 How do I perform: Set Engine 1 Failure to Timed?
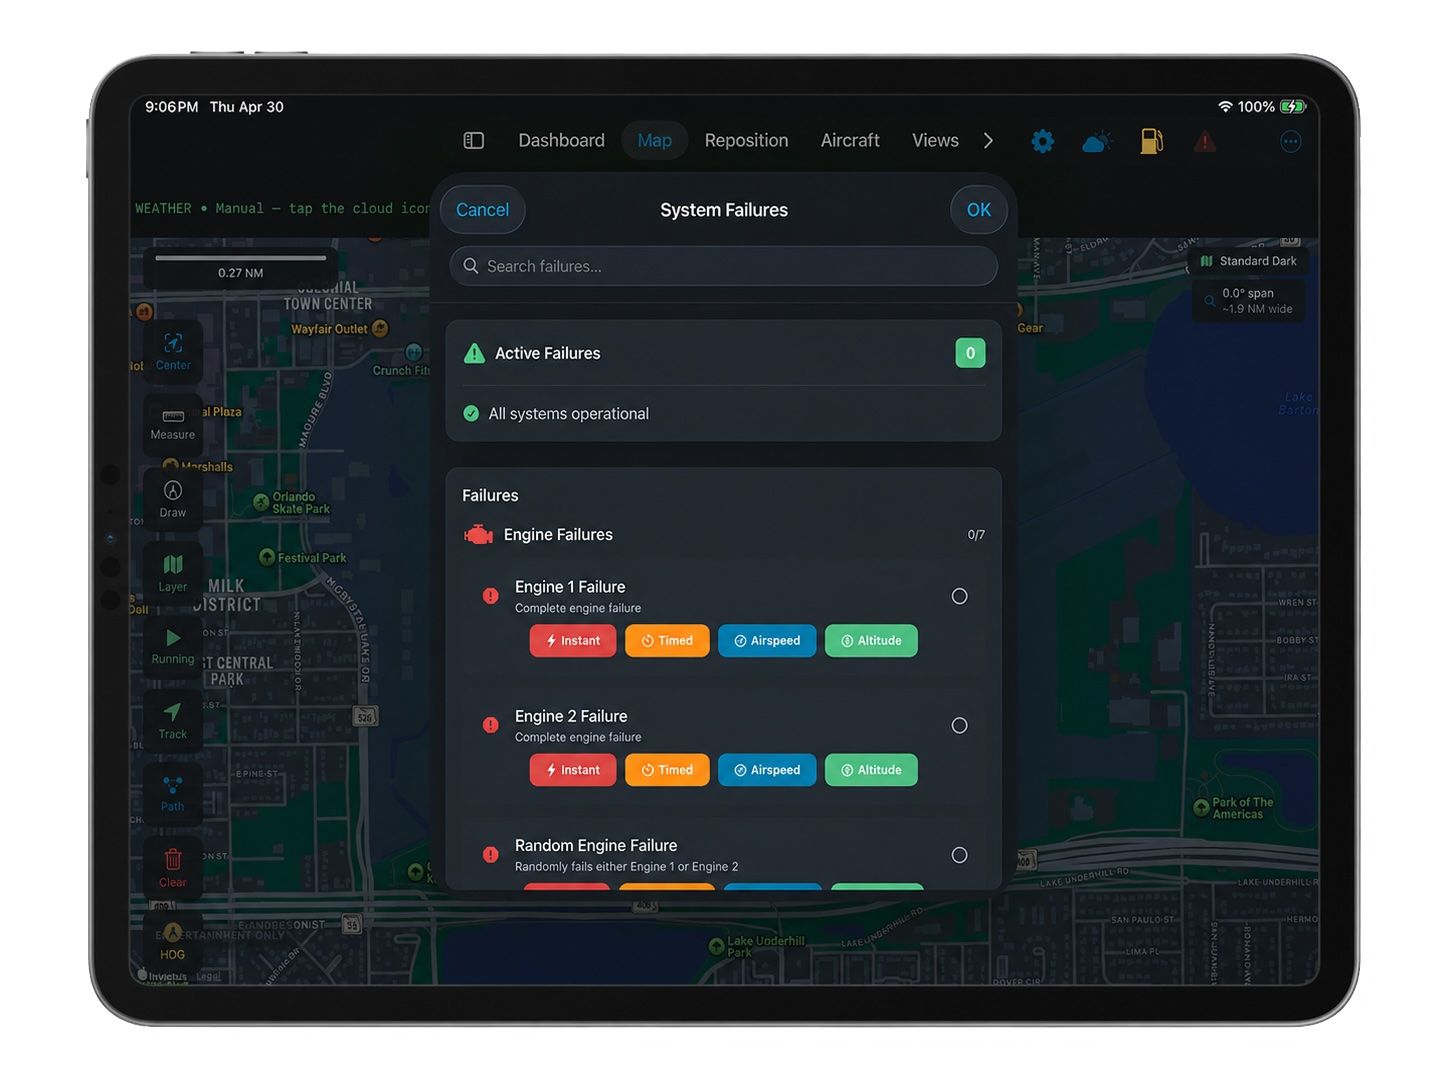tap(667, 641)
